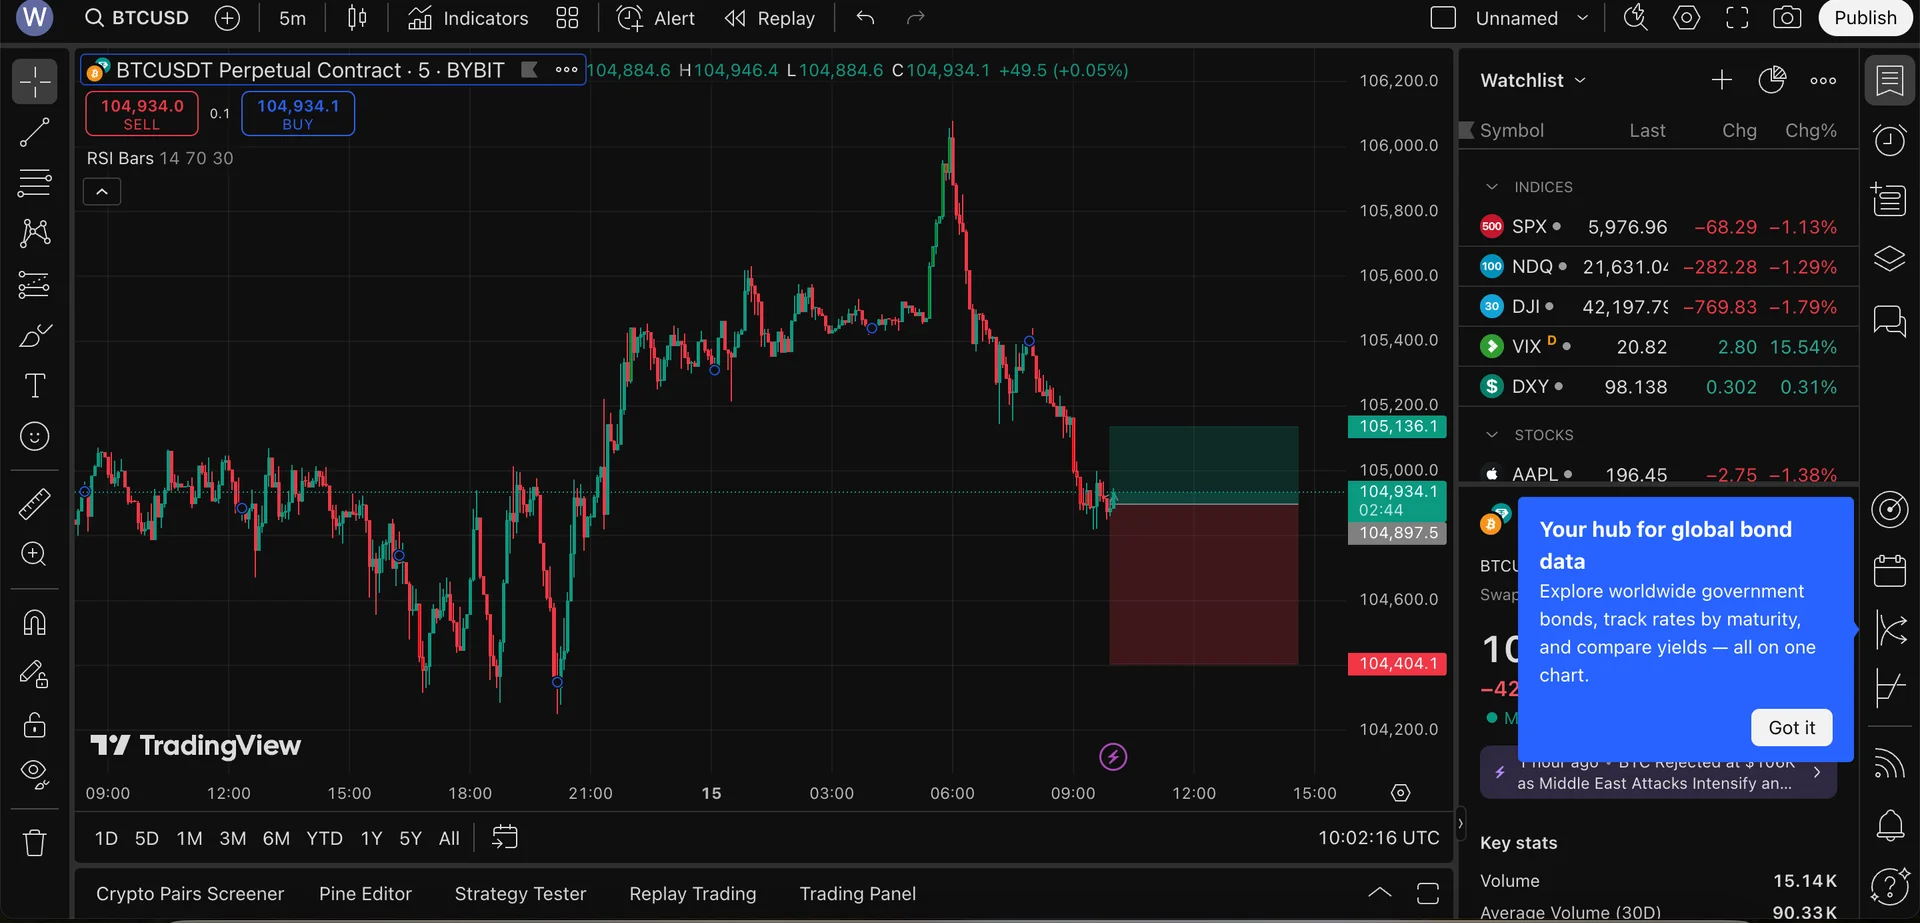This screenshot has width=1920, height=923.
Task: Open the Pine Editor tab
Action: tap(365, 894)
